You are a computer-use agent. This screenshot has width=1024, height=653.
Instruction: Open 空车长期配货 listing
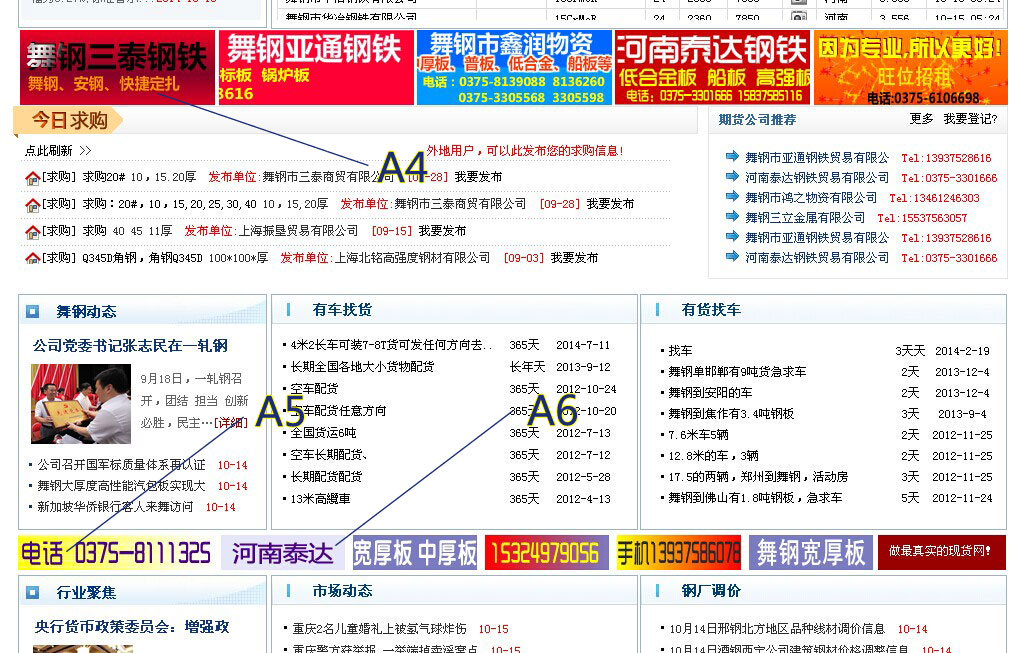pos(328,454)
